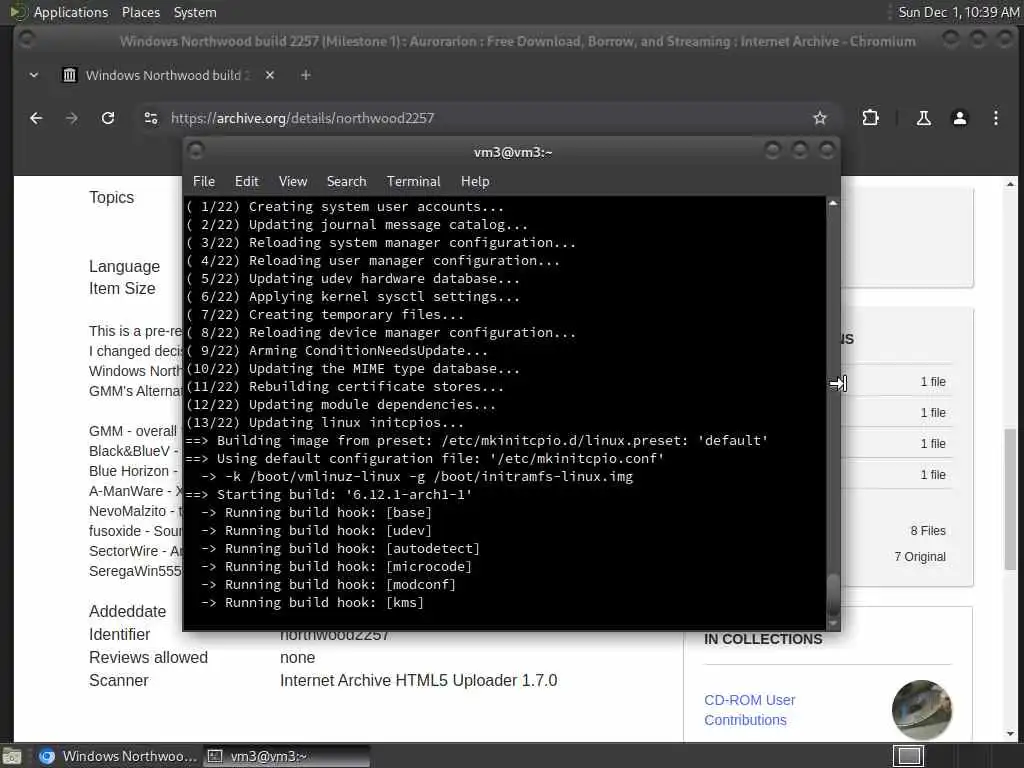Click the Addeddate metadata label
This screenshot has width=1024, height=768.
tap(127, 611)
